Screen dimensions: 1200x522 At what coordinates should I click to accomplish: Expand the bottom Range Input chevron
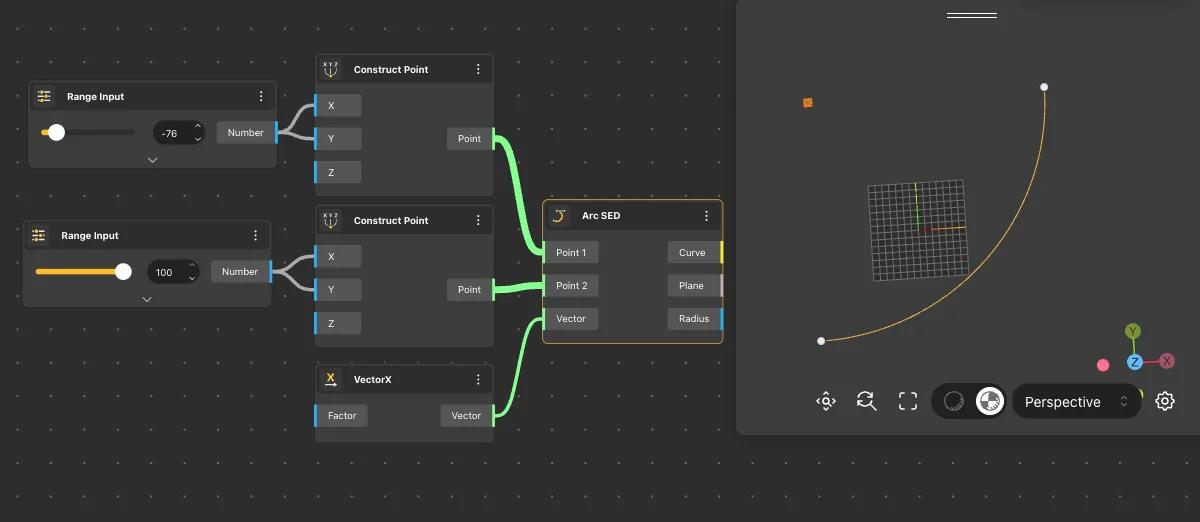coord(147,298)
